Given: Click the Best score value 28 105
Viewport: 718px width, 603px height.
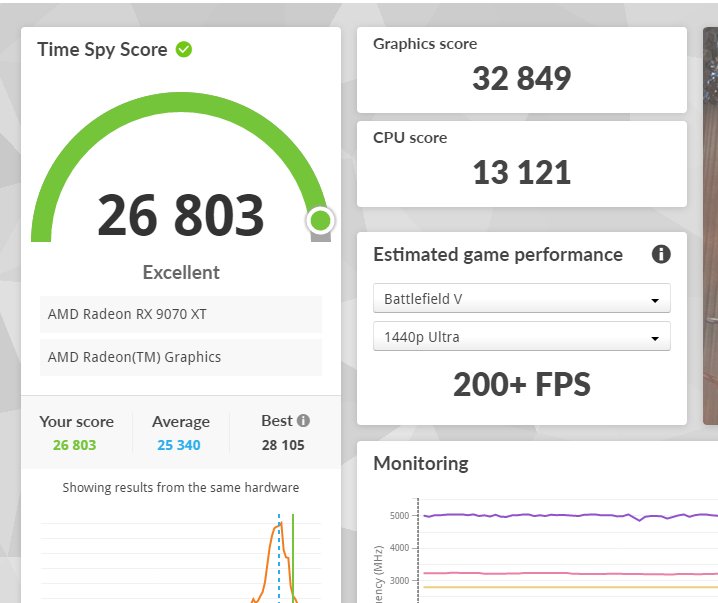Looking at the screenshot, I should (283, 445).
